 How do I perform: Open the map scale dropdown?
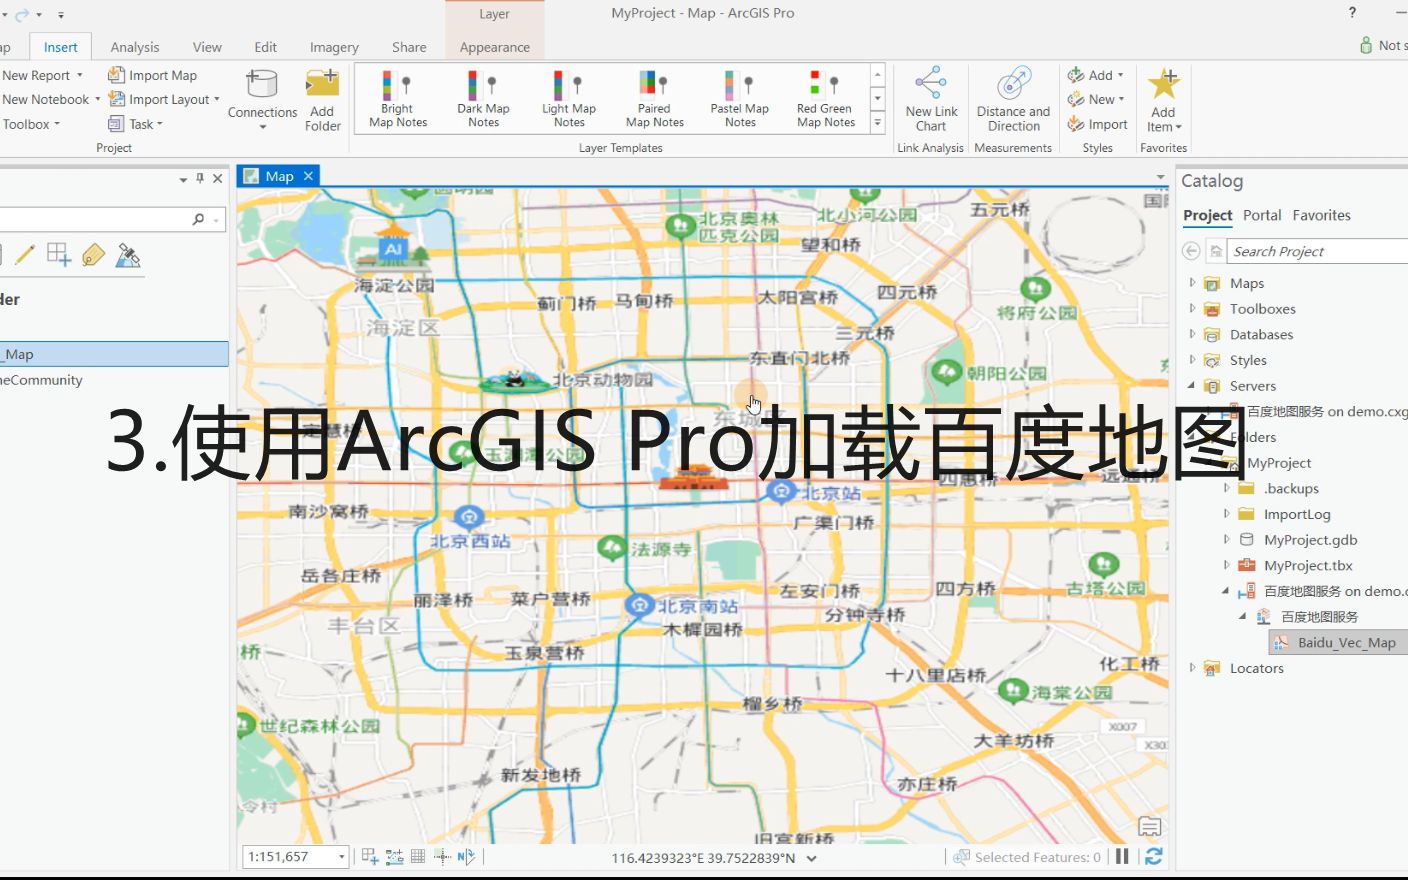coord(340,856)
